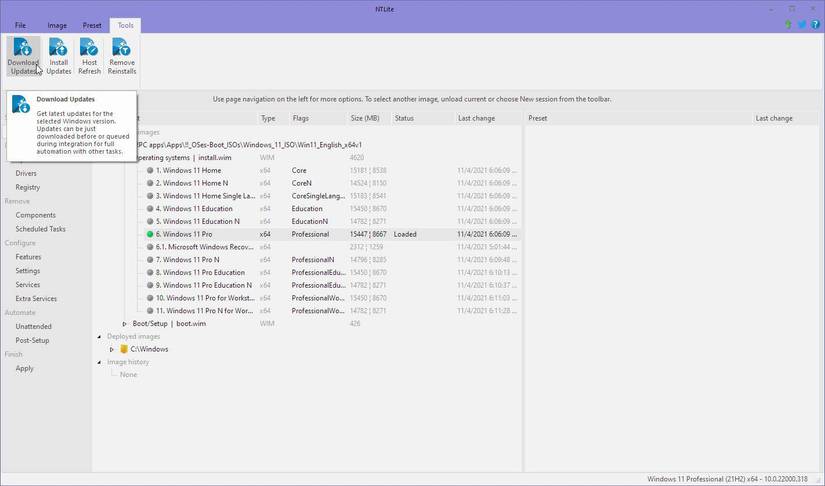
Task: Open the Apply page
Action: pos(24,369)
